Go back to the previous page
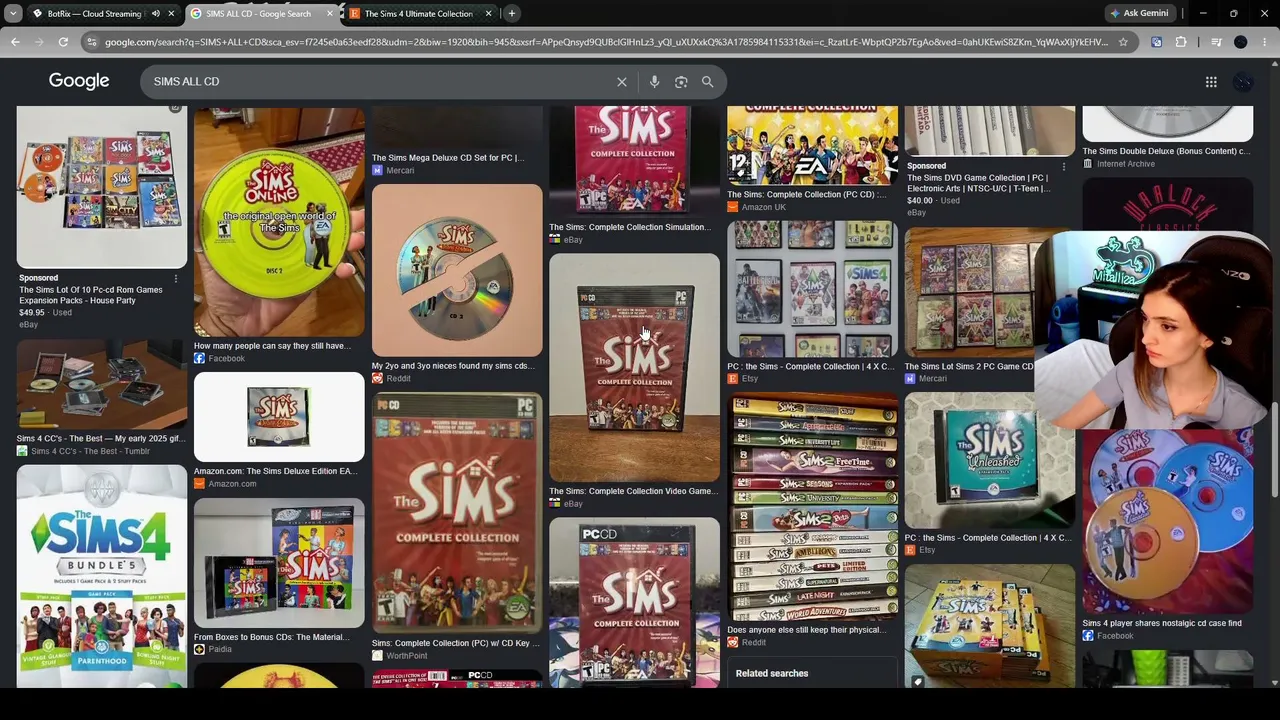The width and height of the screenshot is (1280, 720). pyautogui.click(x=15, y=42)
